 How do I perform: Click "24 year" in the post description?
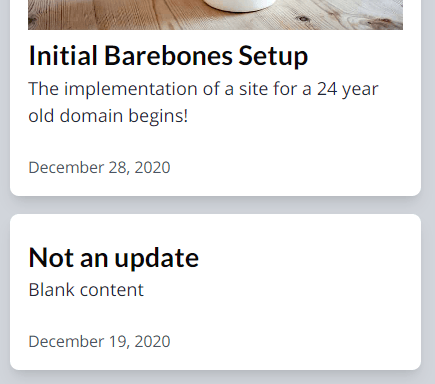[x=348, y=89]
